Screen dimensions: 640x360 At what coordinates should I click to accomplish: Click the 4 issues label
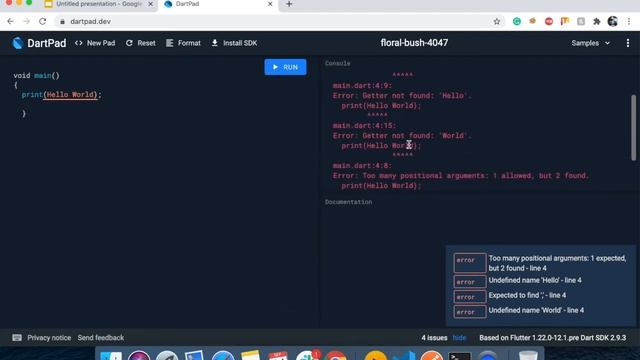click(434, 338)
